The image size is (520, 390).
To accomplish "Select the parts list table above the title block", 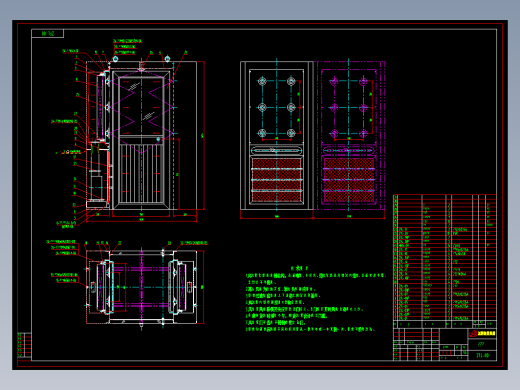I will (445, 257).
